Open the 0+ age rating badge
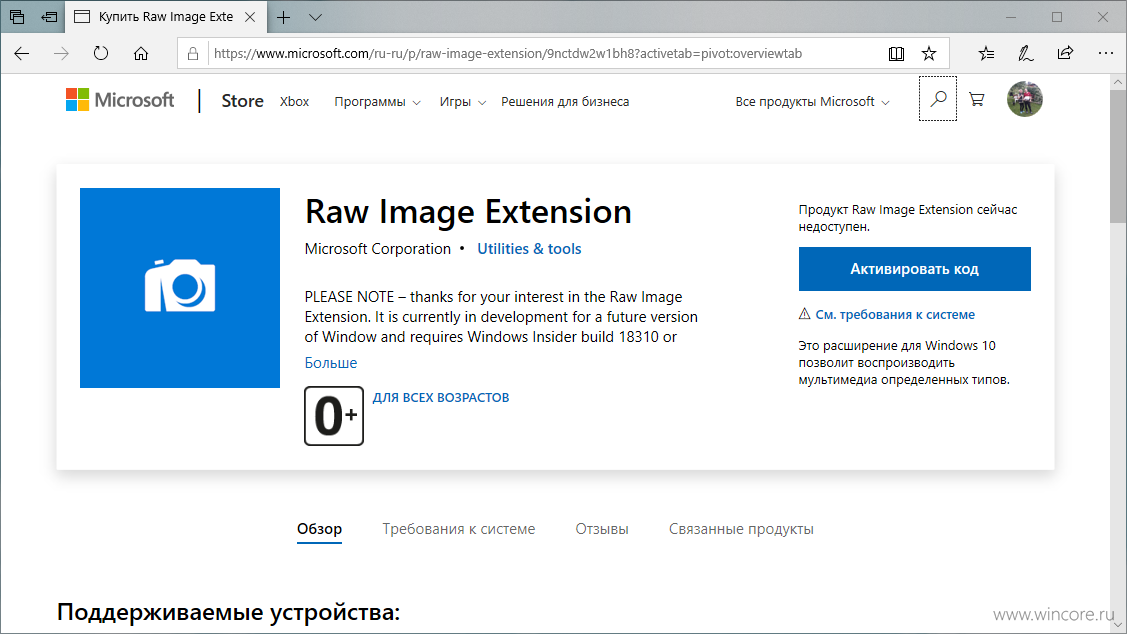Viewport: 1127px width, 634px height. [334, 416]
